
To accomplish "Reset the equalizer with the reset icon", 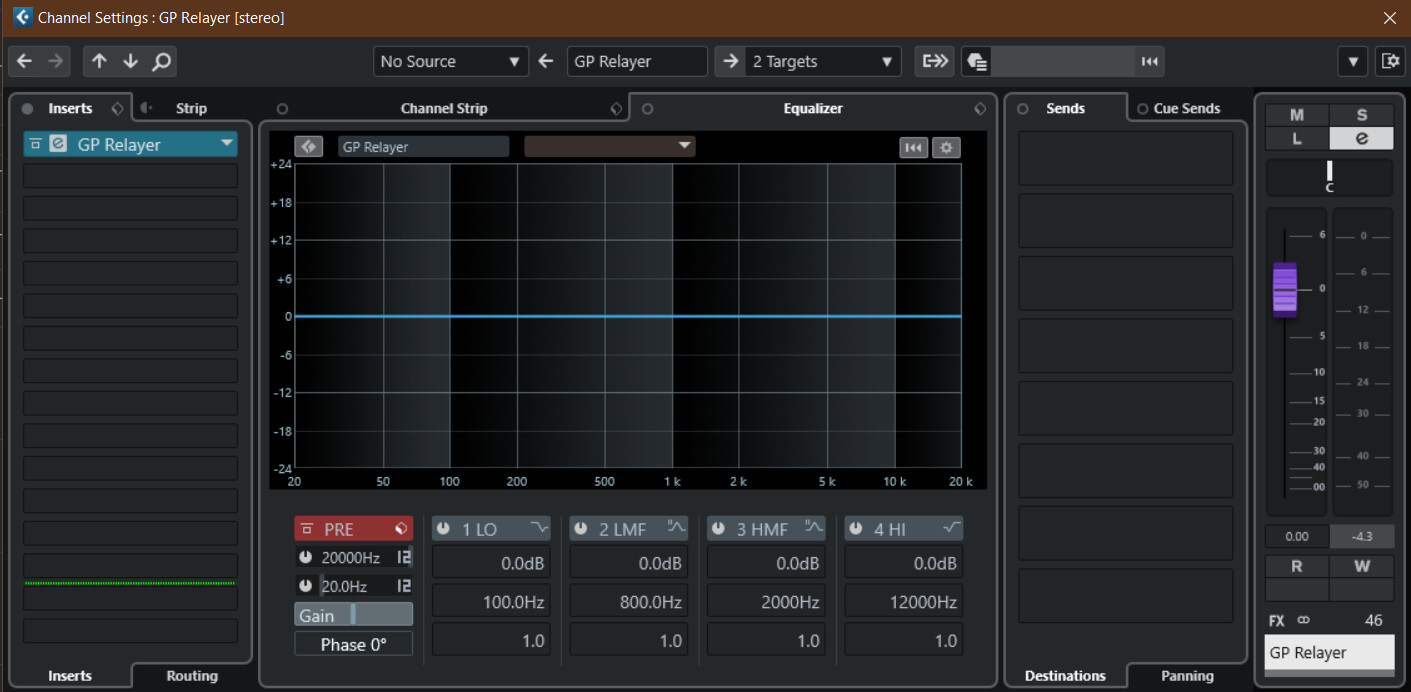I will point(913,147).
